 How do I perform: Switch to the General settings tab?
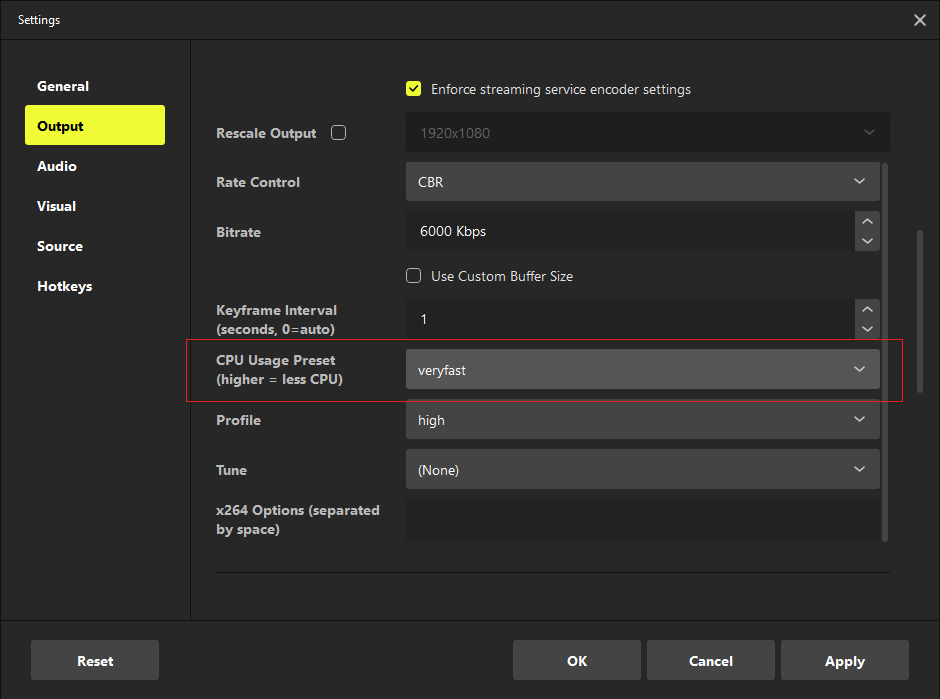[x=63, y=86]
